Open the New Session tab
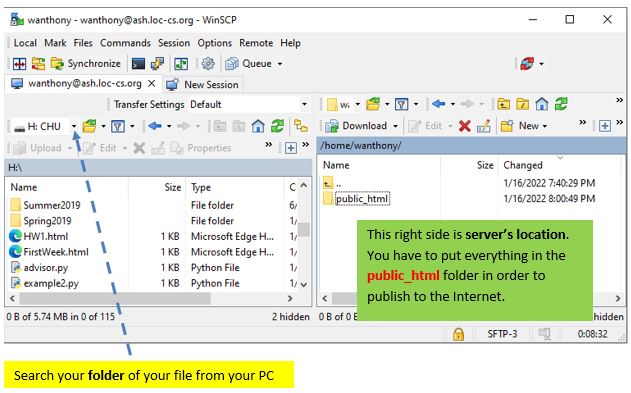 (203, 84)
